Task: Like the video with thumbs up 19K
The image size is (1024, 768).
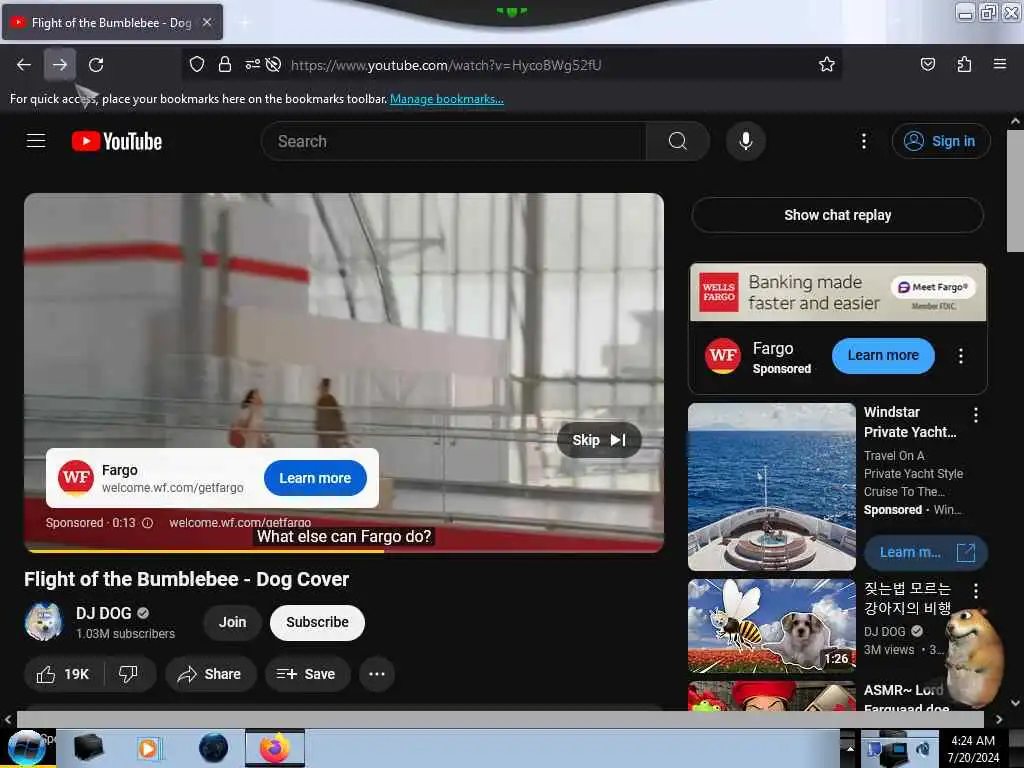Action: tap(63, 674)
